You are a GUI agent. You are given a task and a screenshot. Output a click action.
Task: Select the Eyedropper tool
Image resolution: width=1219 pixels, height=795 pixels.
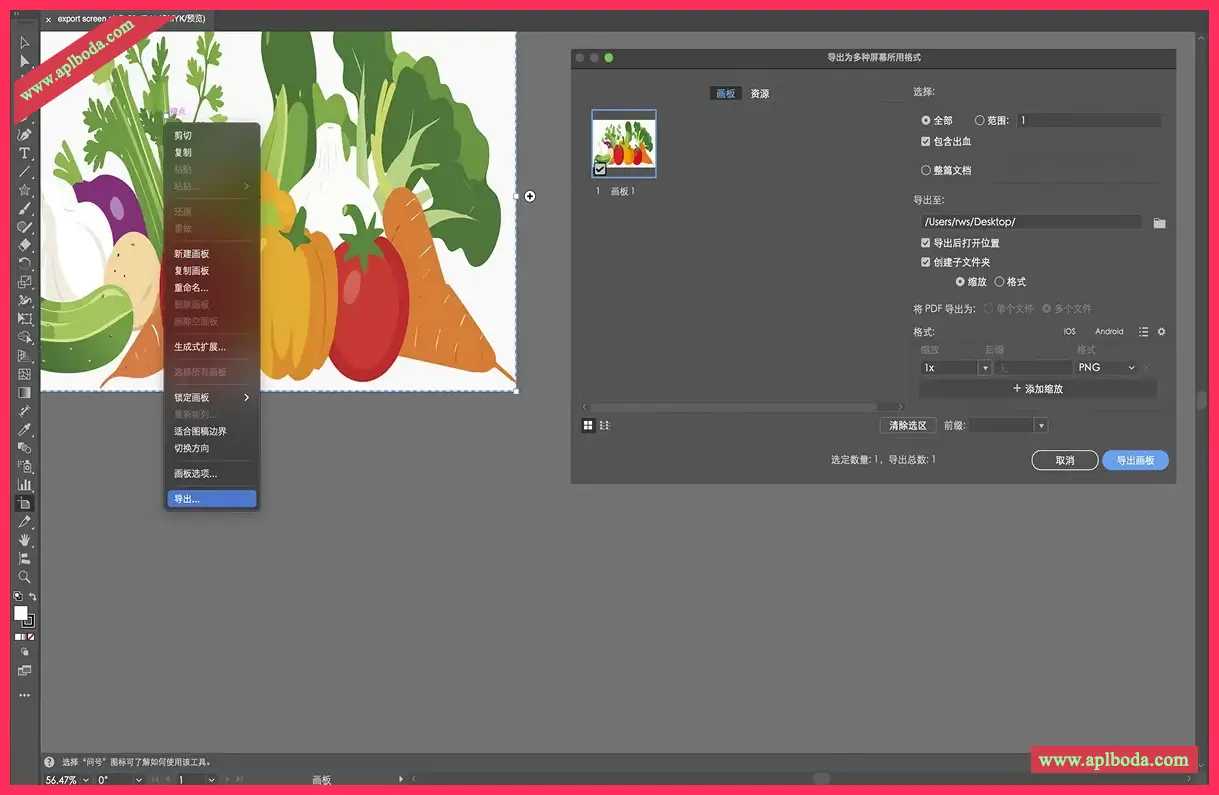tap(25, 429)
